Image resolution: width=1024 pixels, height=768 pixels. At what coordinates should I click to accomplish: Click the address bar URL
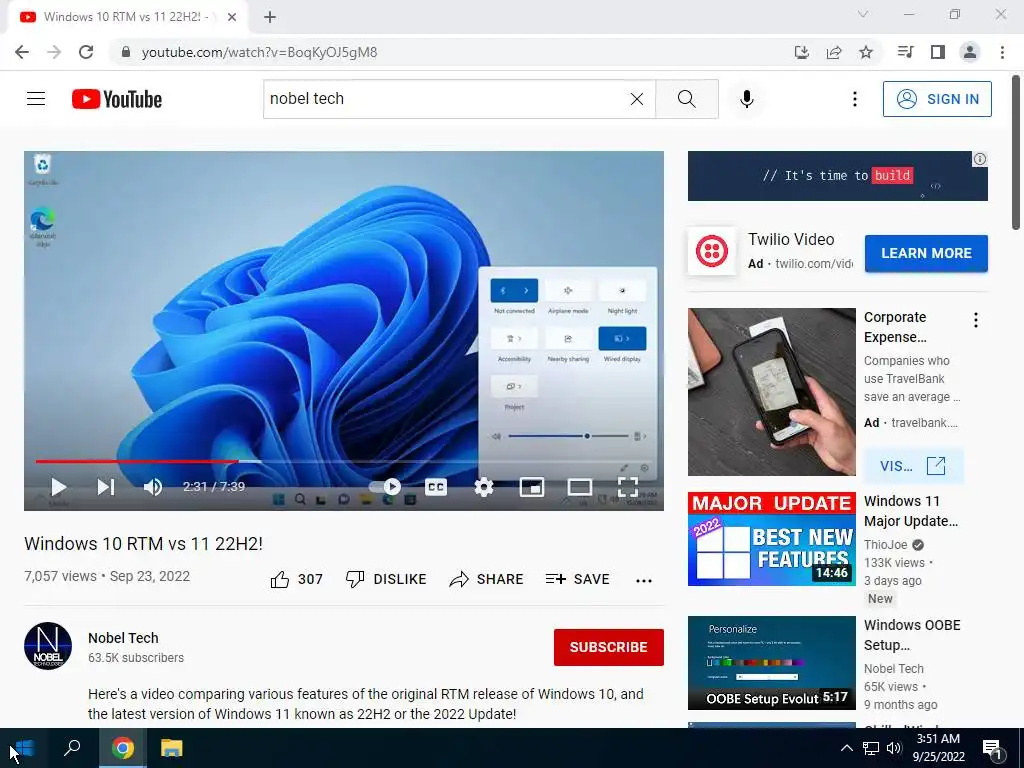click(259, 52)
